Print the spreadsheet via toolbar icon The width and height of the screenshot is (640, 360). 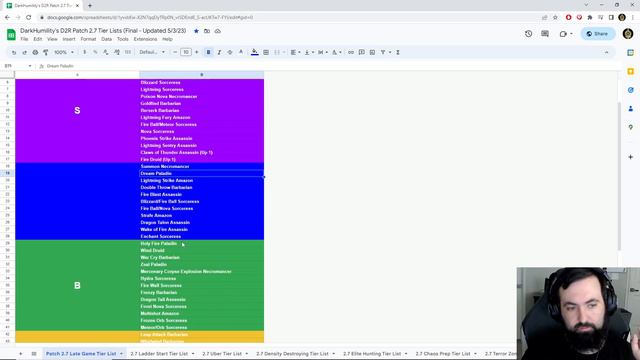coord(35,52)
